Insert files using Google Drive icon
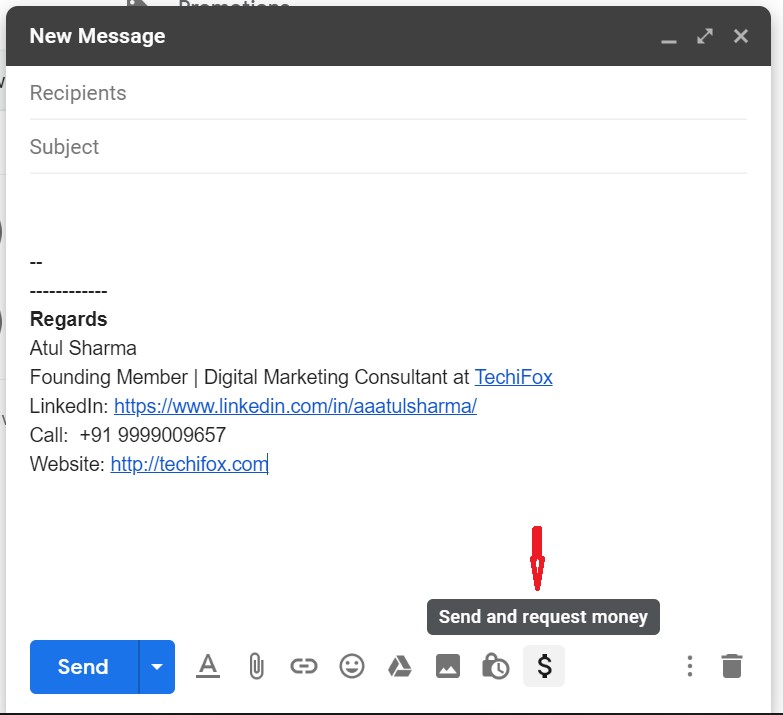Viewport: 783px width, 715px height. [x=400, y=667]
